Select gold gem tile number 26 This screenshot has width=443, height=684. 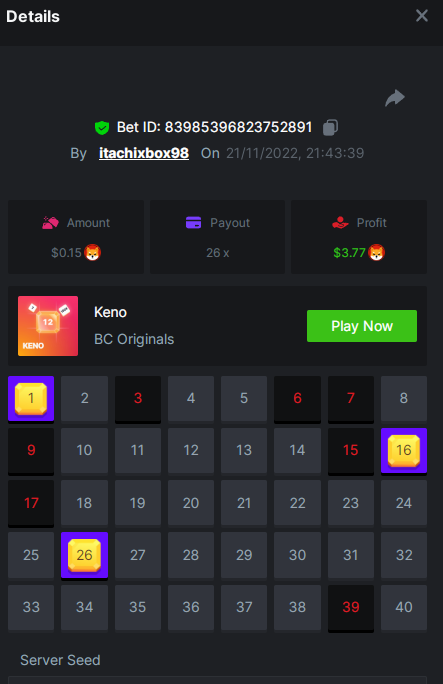85,555
